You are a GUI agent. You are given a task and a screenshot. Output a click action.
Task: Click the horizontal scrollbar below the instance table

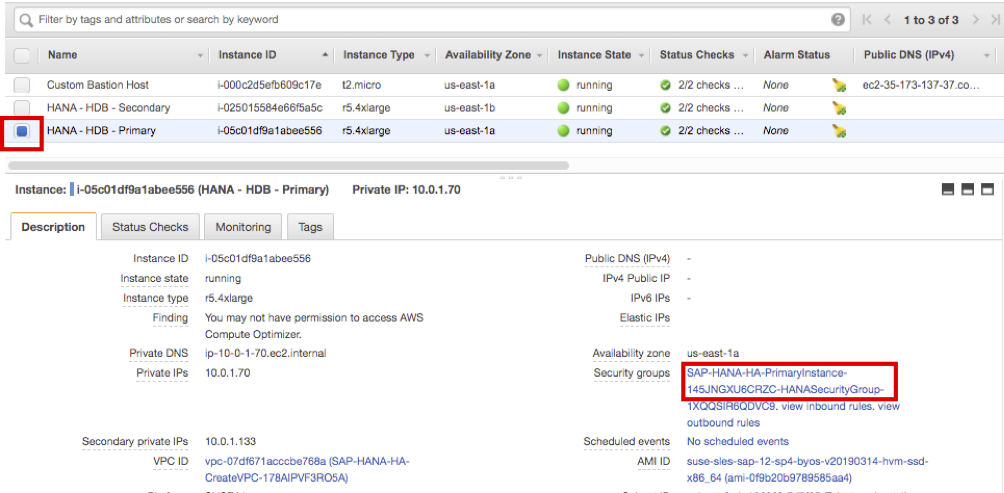(x=290, y=165)
